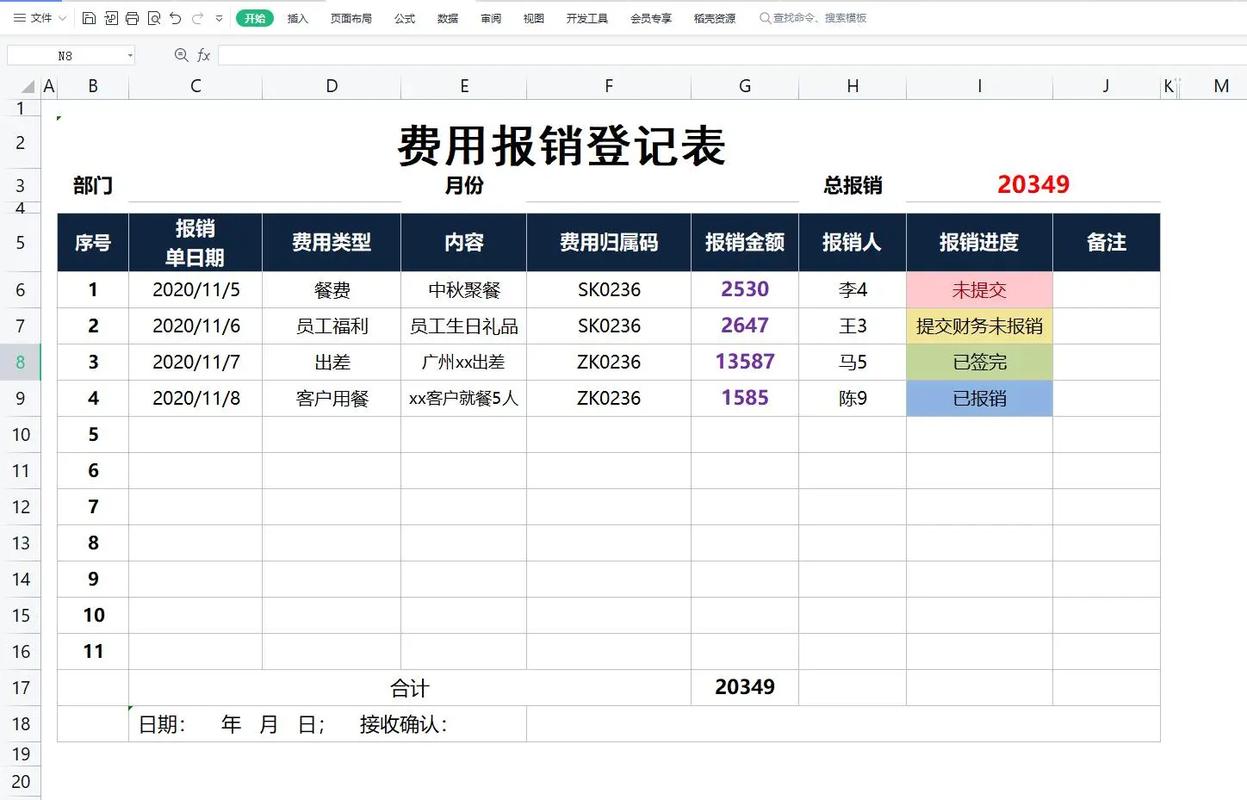The image size is (1247, 800).
Task: Click the 报销进度 header cell
Action: coord(979,242)
